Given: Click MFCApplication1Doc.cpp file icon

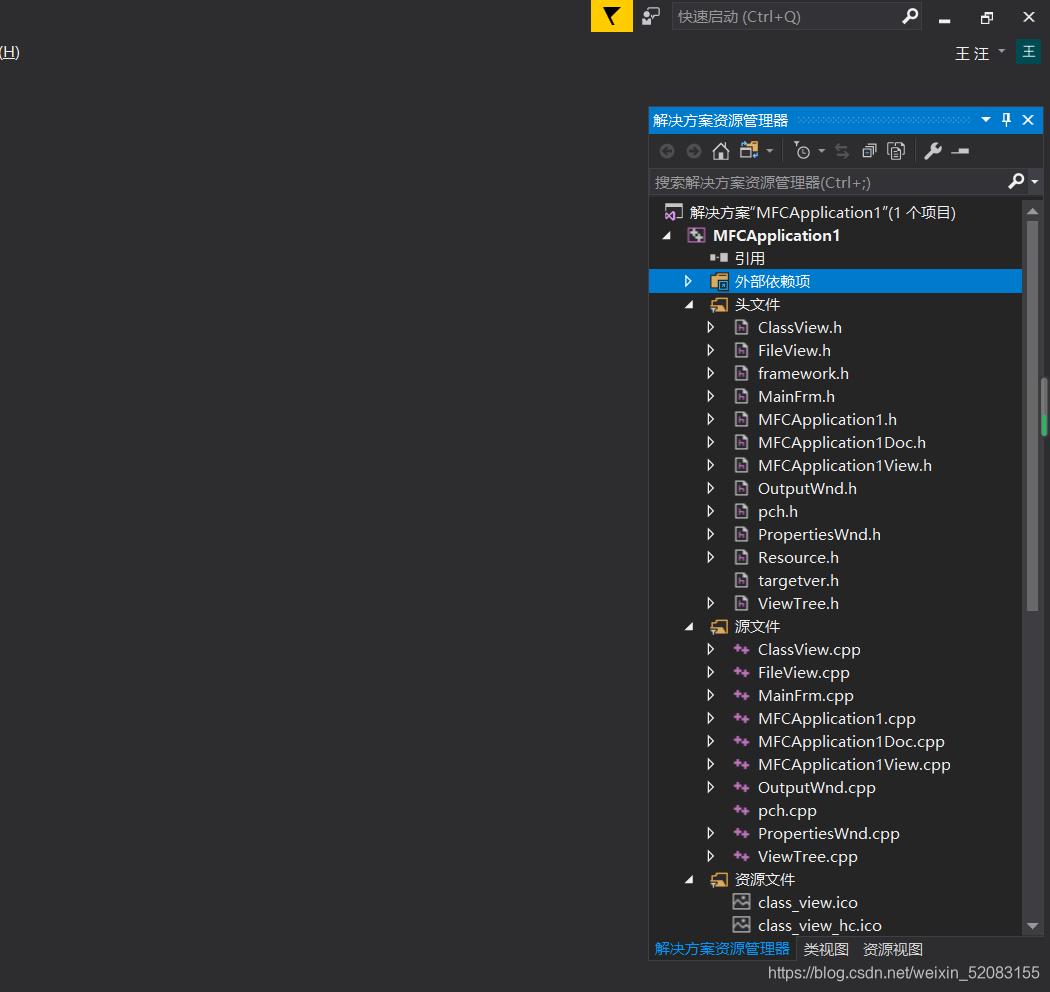Looking at the screenshot, I should tap(741, 741).
